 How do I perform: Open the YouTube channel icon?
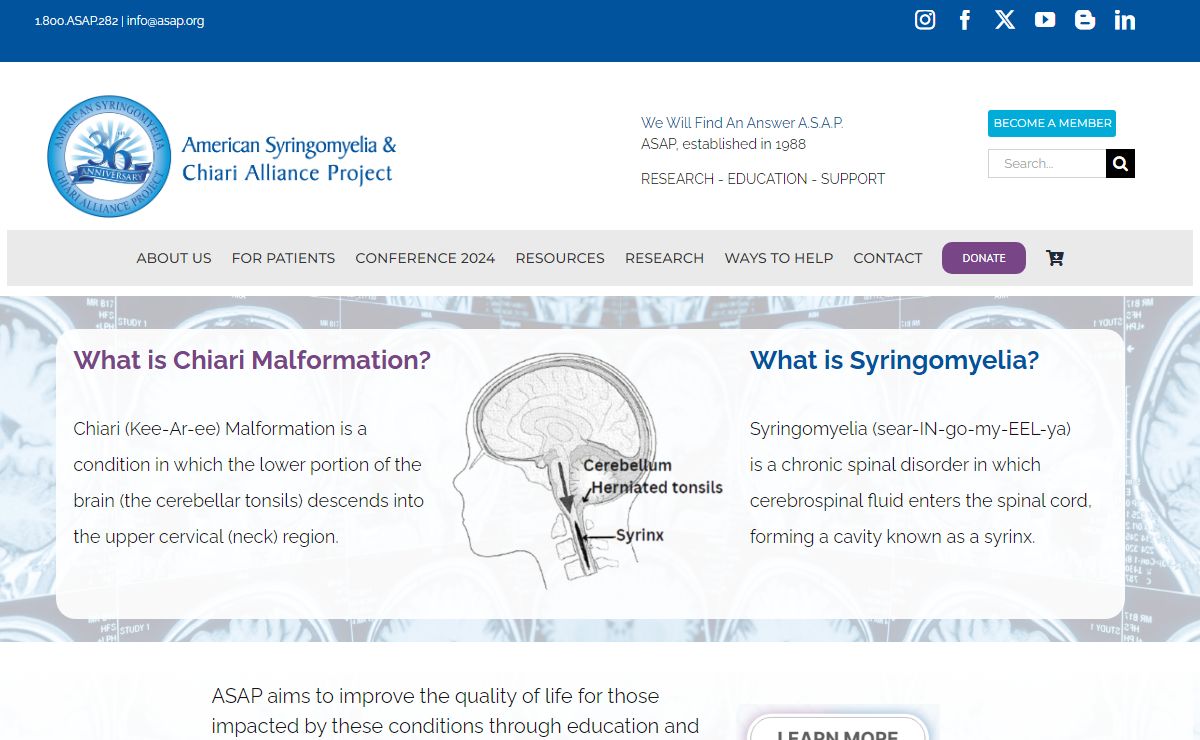point(1045,20)
